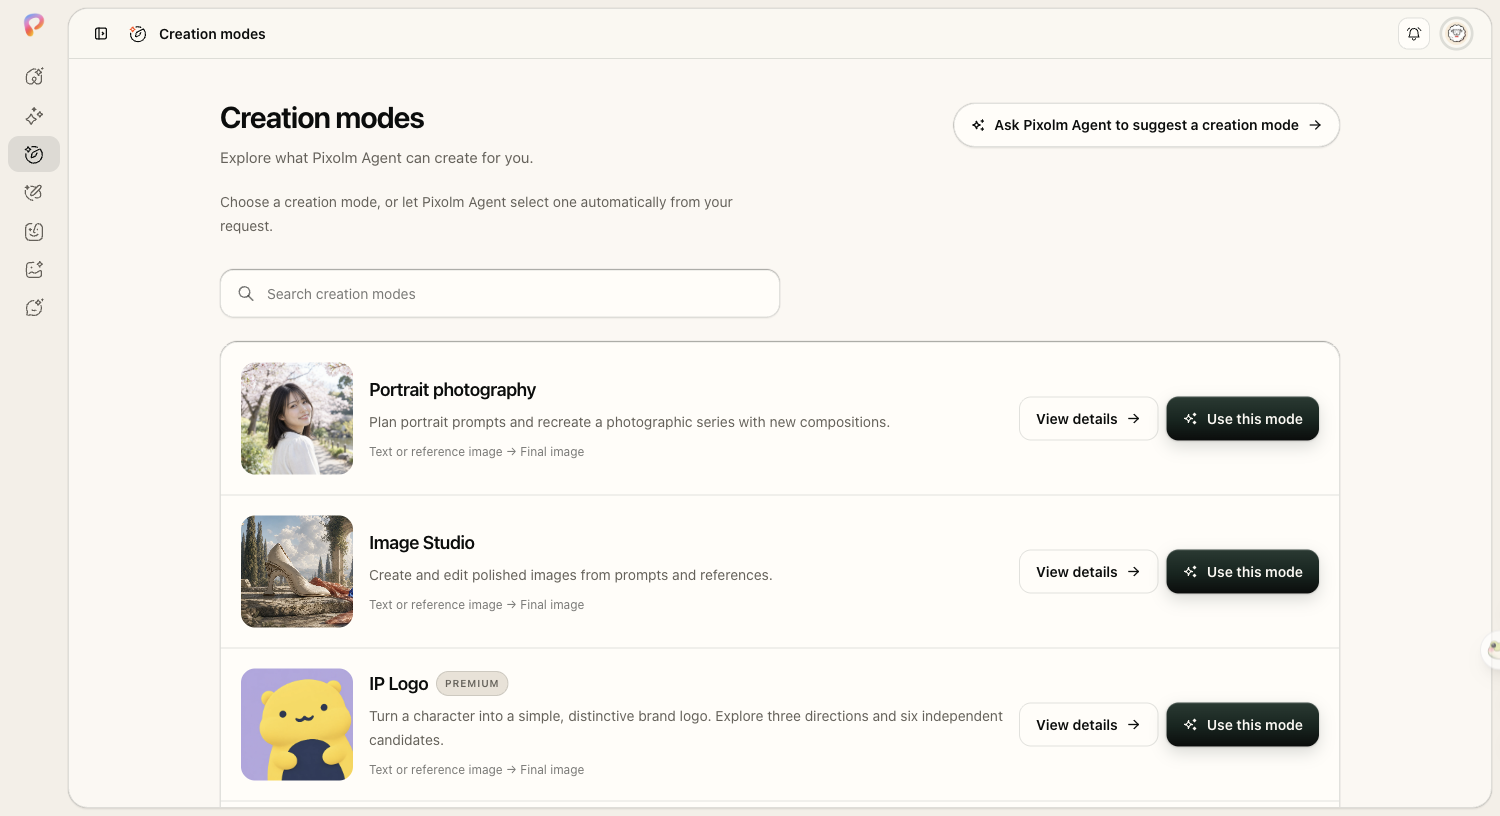Image resolution: width=1500 pixels, height=816 pixels.
Task: Click the "IP Logo" title
Action: 398,684
